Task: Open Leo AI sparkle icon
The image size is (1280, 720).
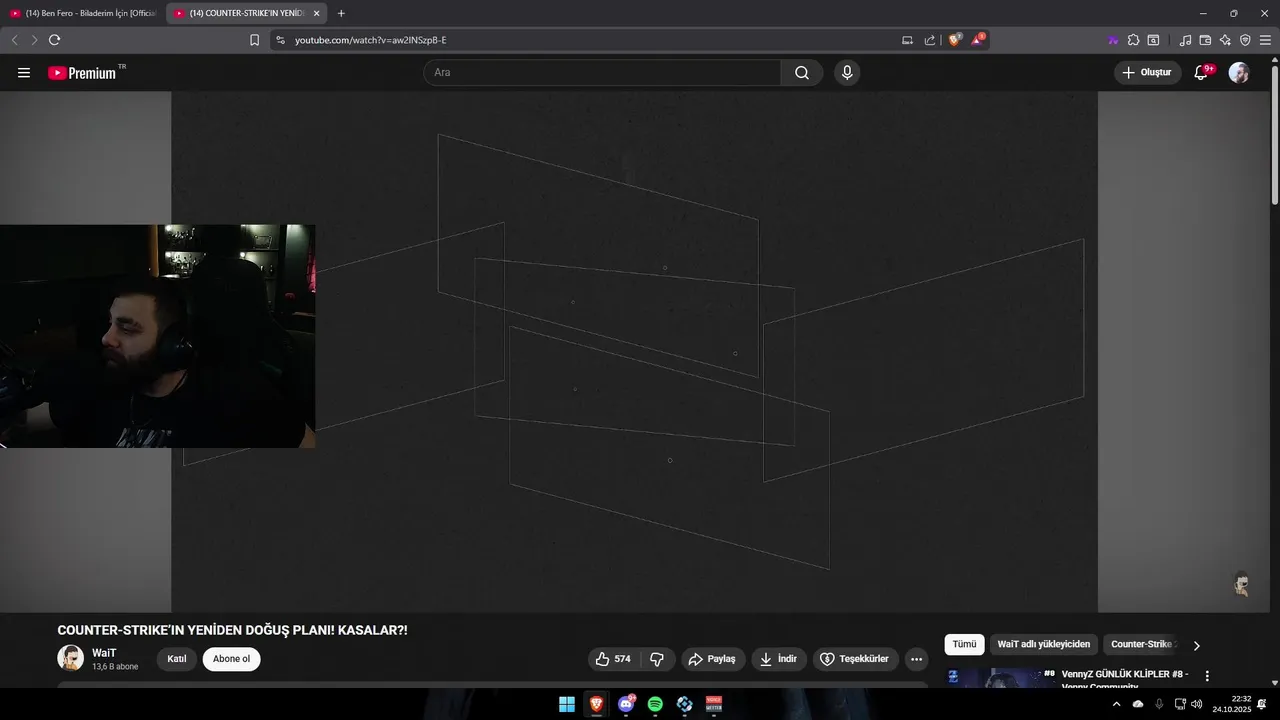Action: (1225, 40)
